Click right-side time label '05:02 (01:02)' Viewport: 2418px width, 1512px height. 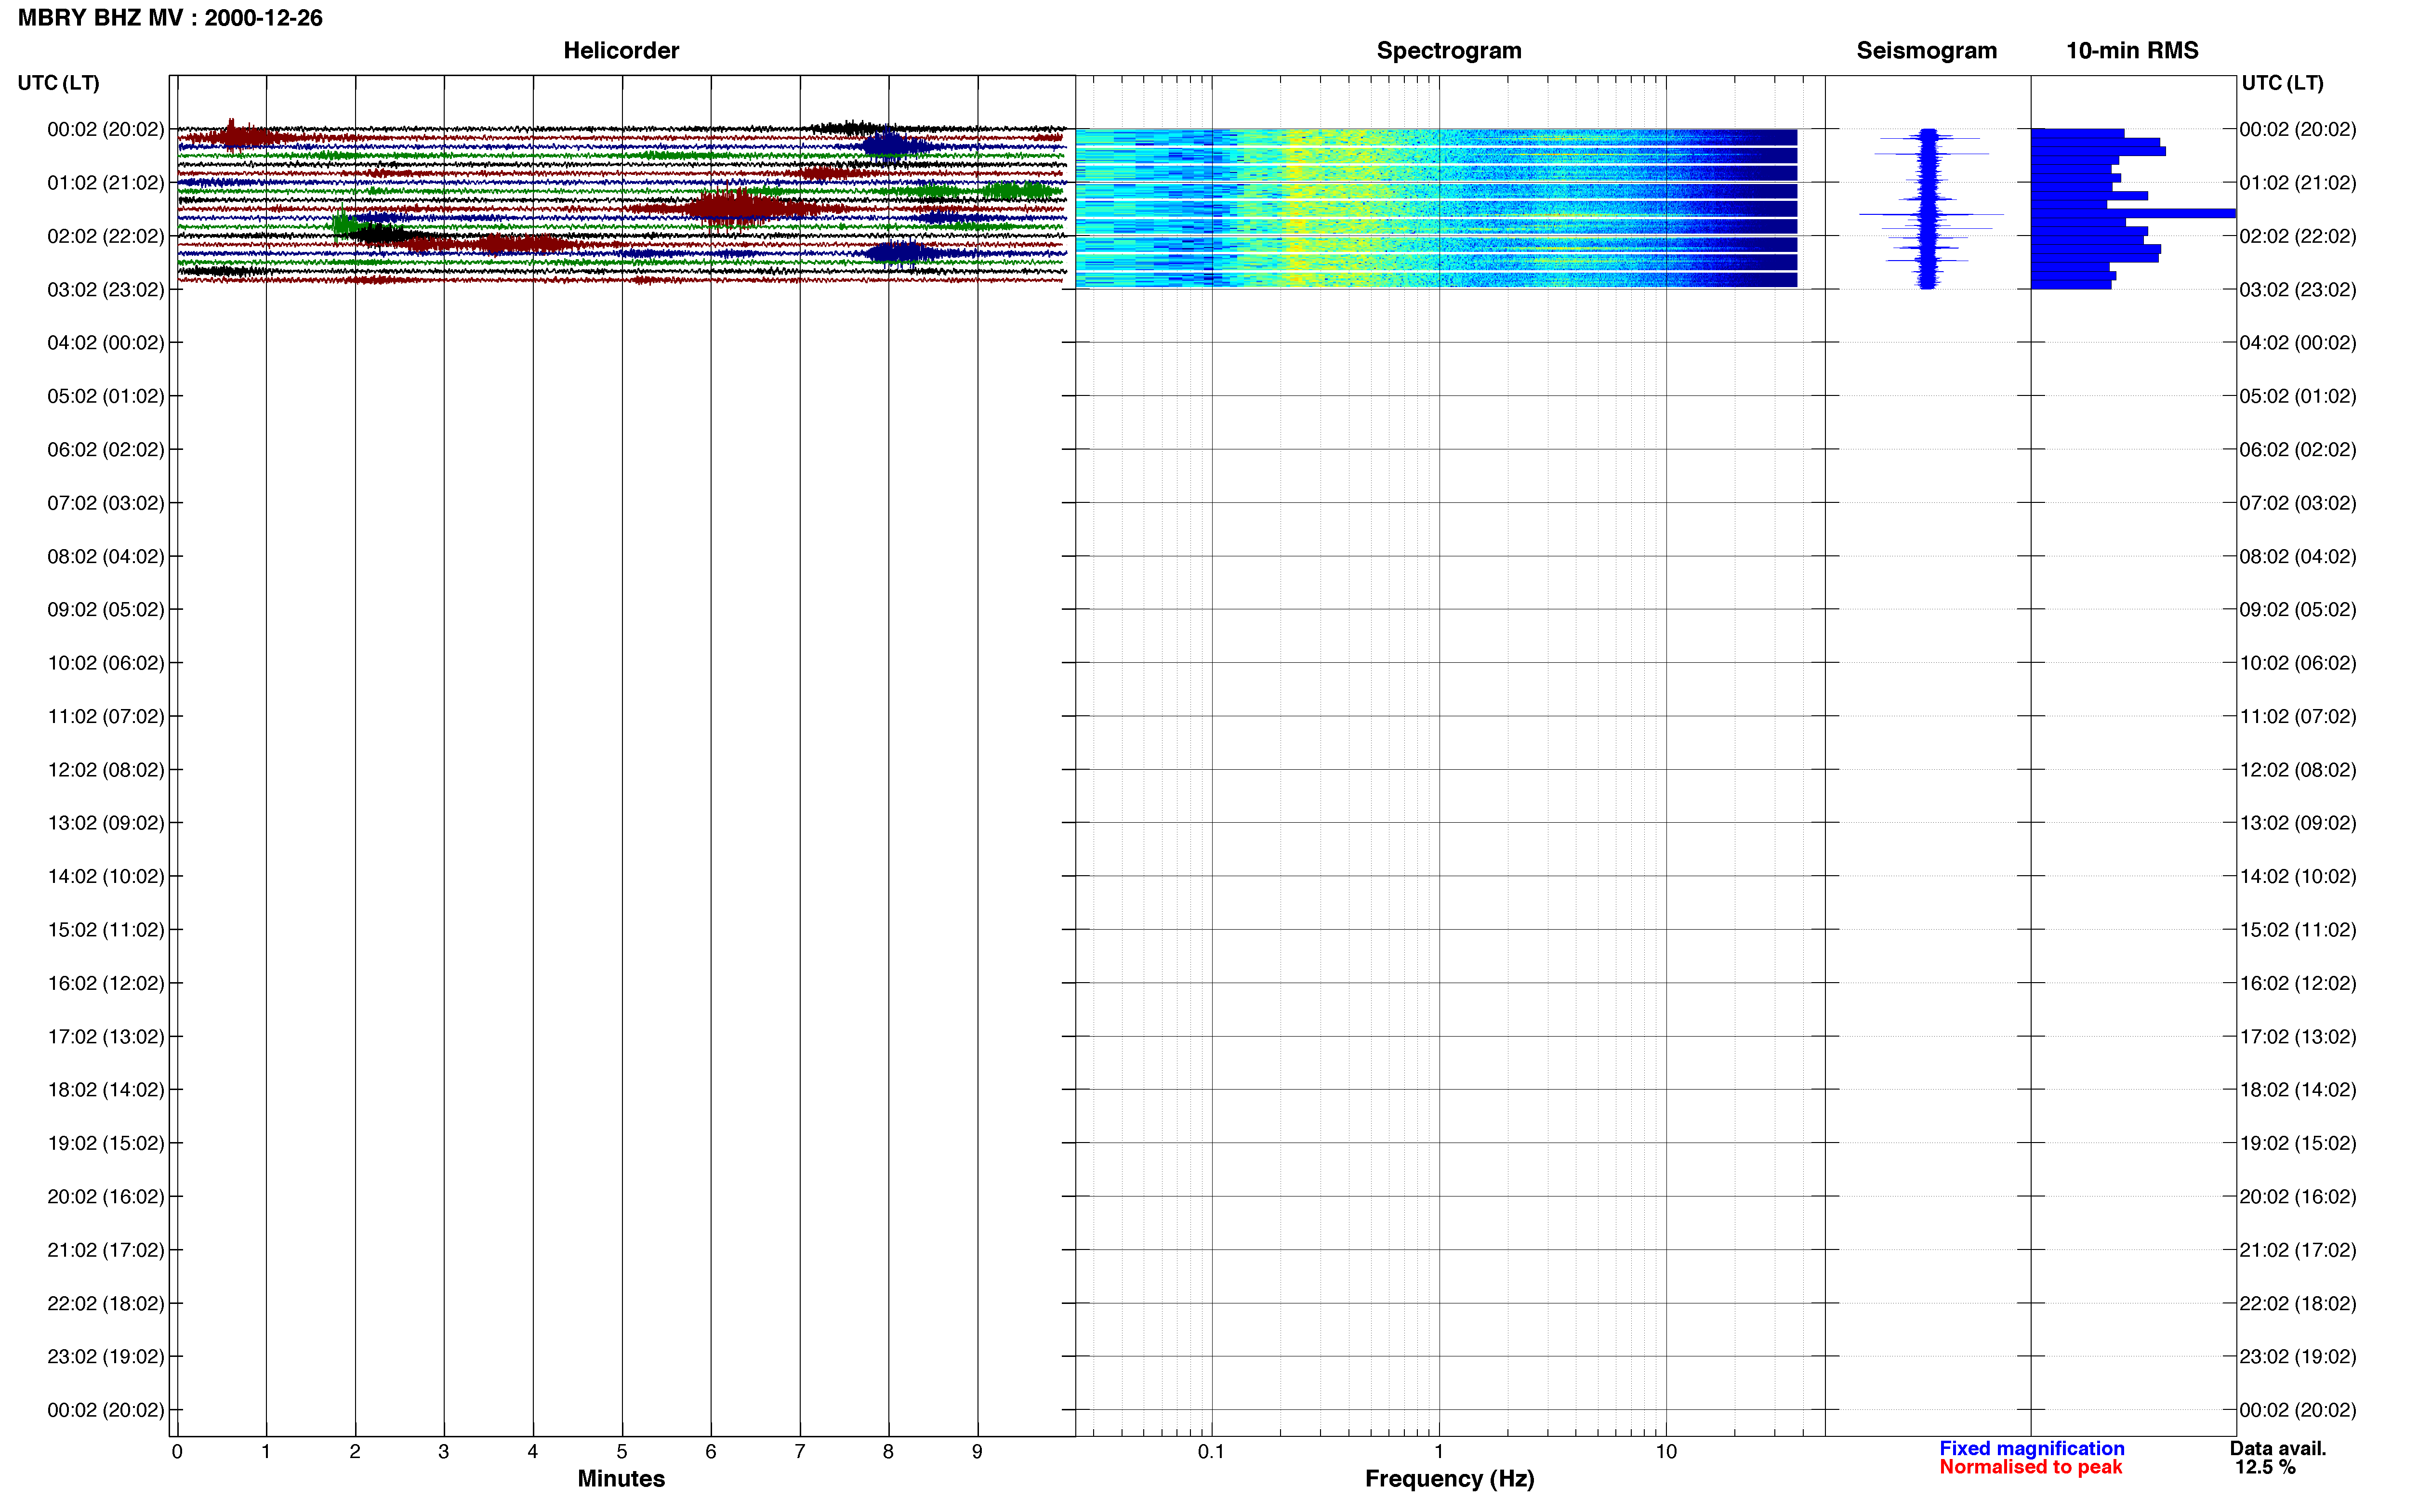coord(2298,396)
